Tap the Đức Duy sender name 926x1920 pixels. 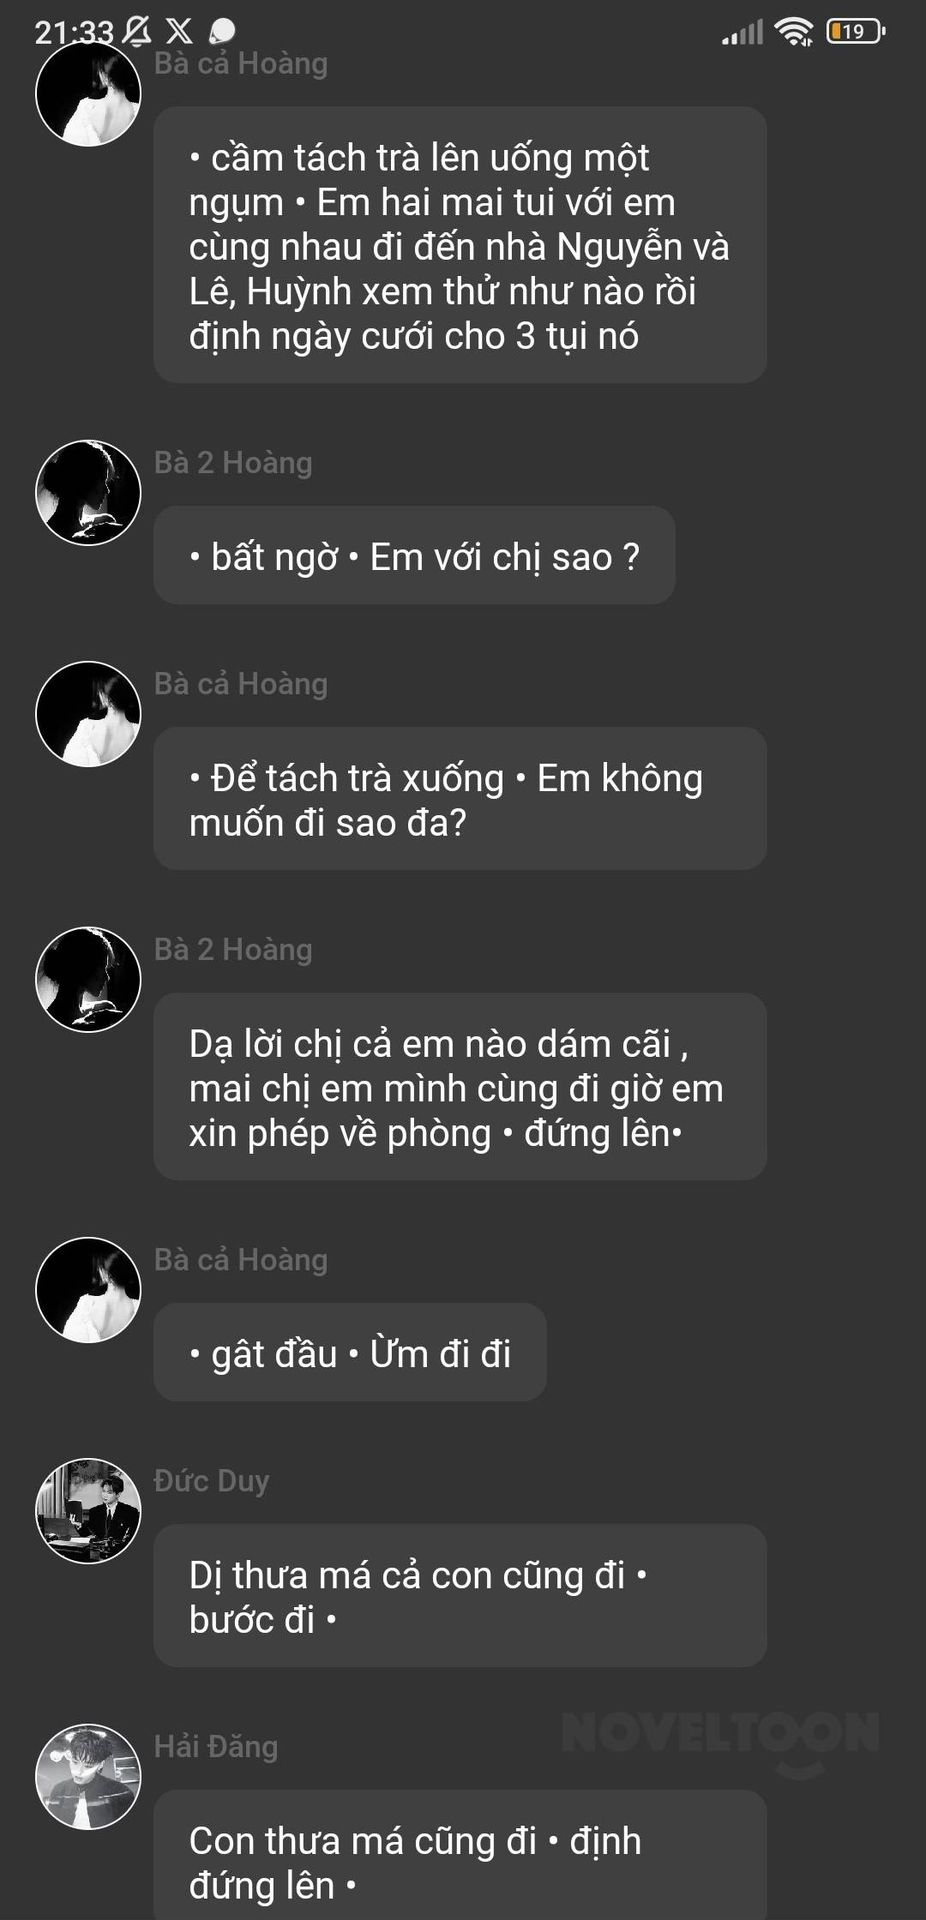click(x=211, y=1480)
